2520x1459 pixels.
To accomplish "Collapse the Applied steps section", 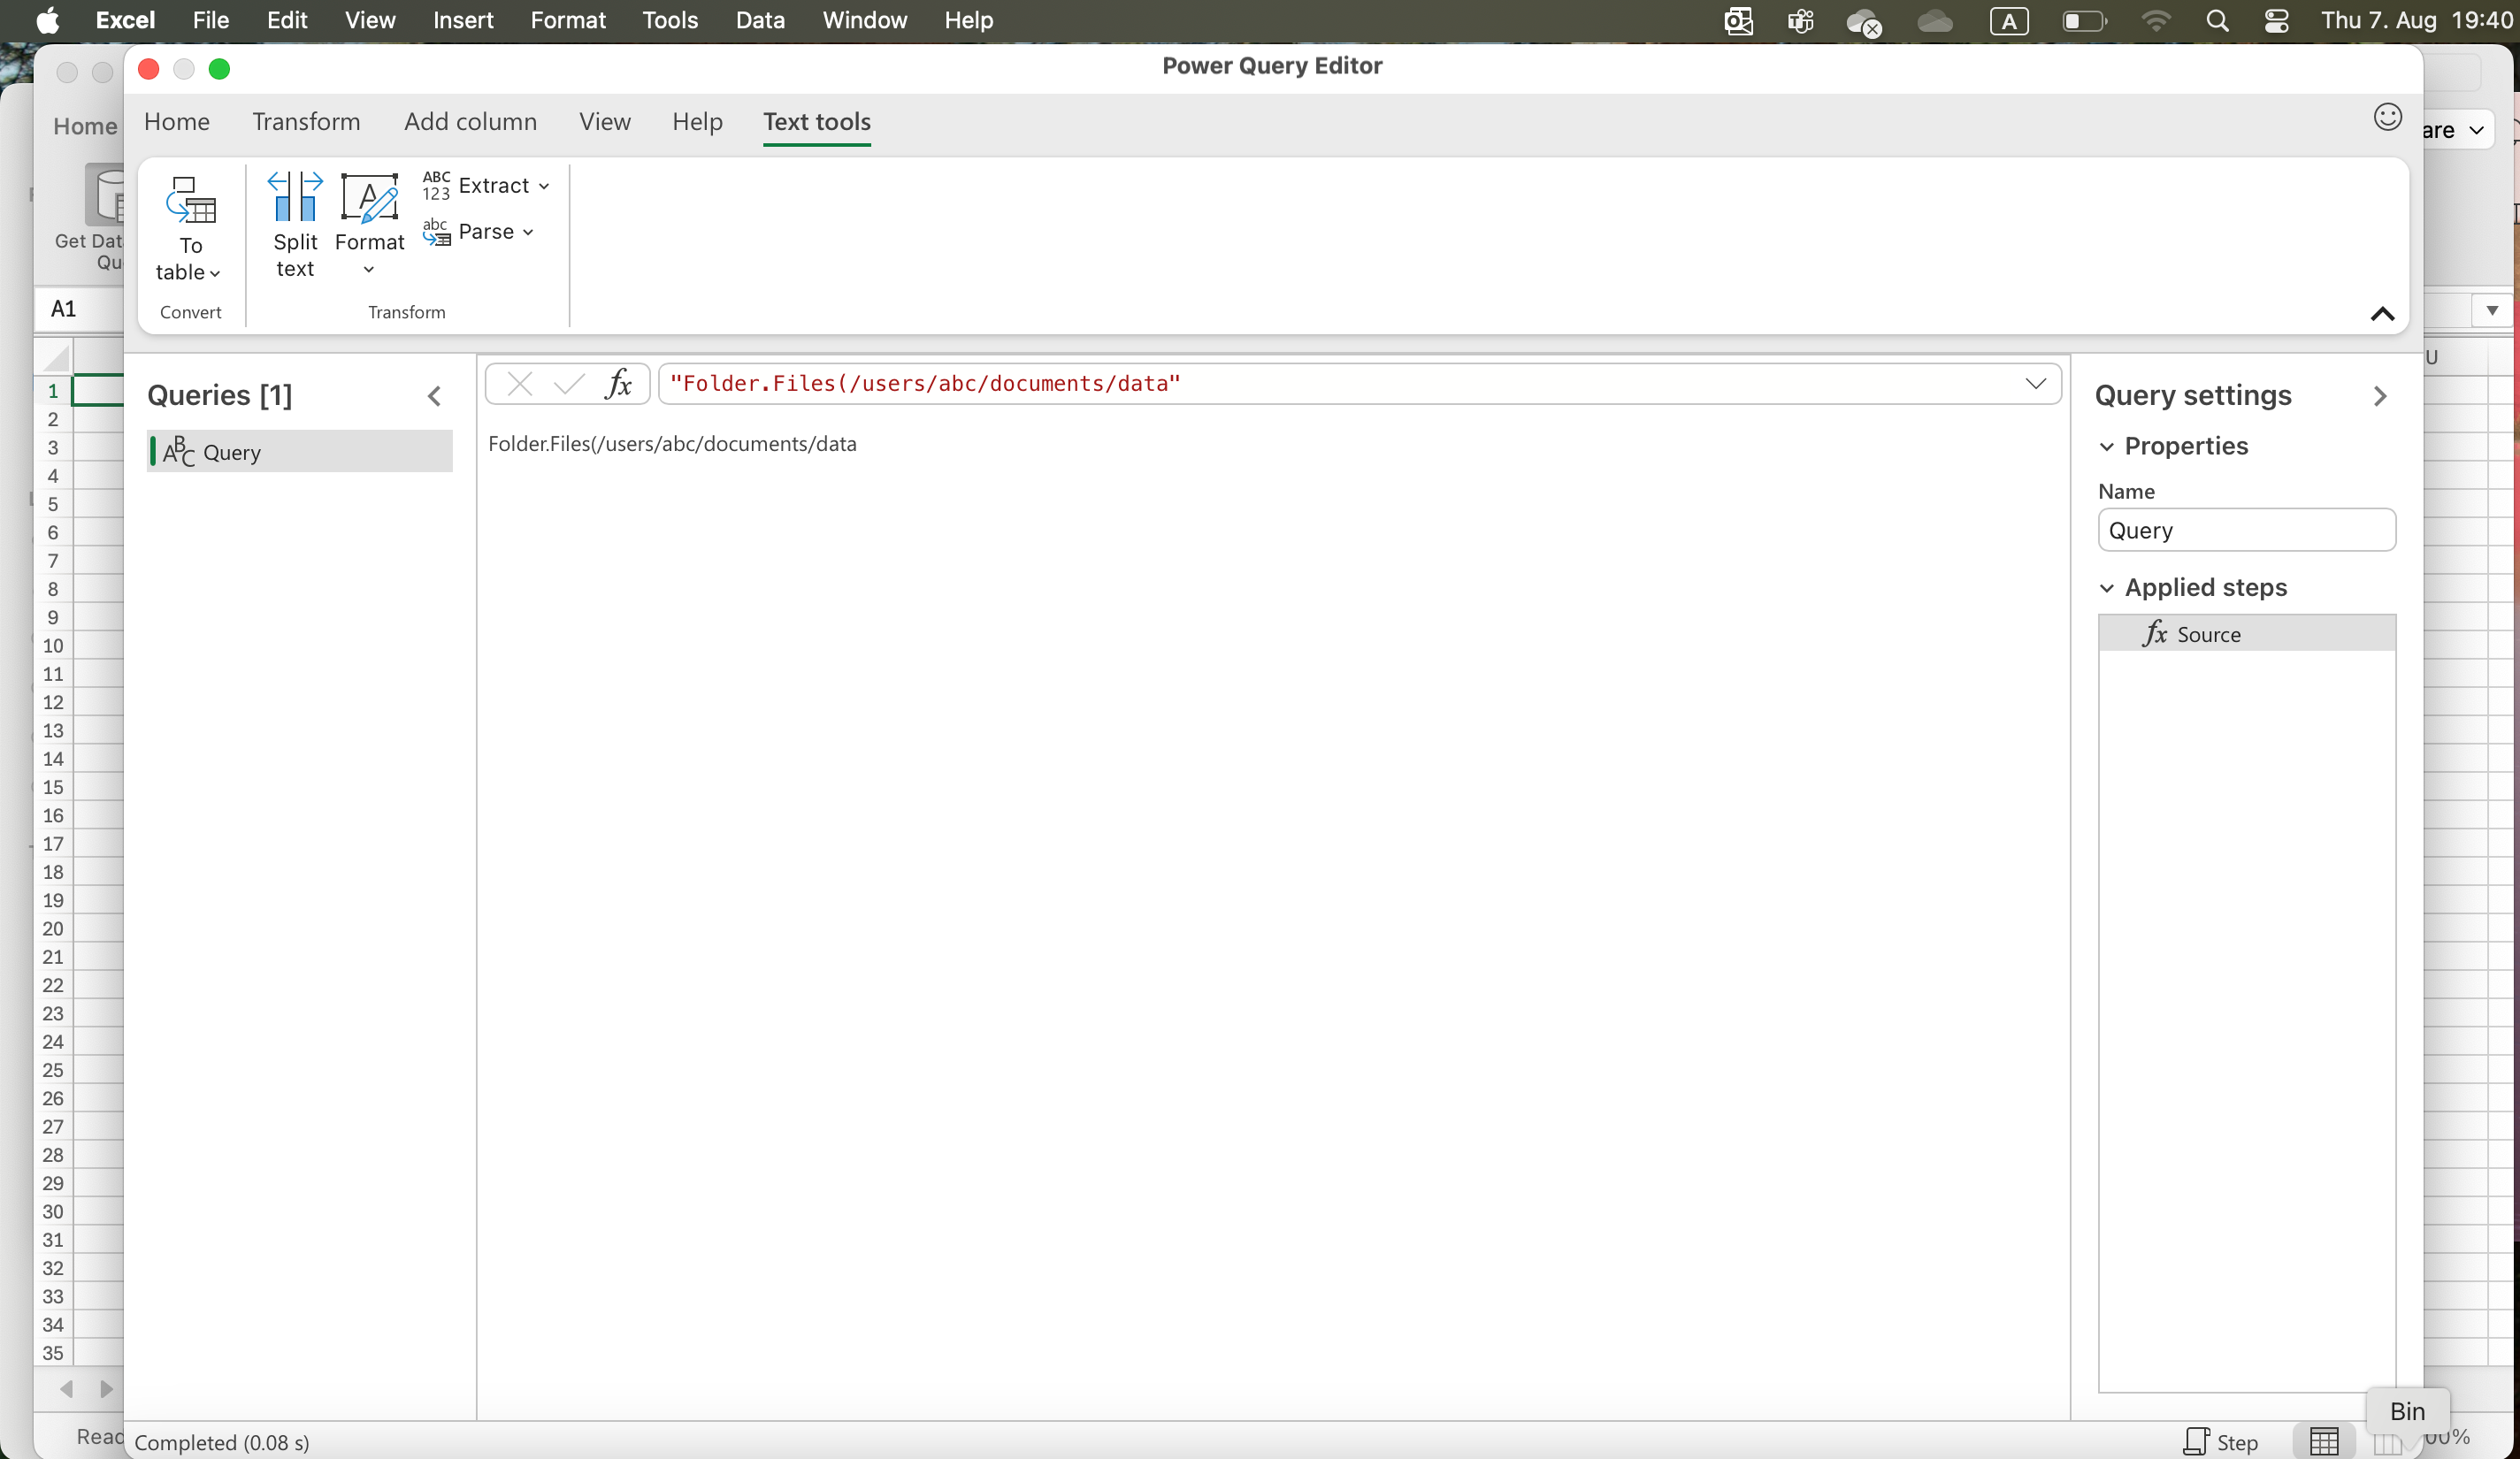I will click(2106, 588).
